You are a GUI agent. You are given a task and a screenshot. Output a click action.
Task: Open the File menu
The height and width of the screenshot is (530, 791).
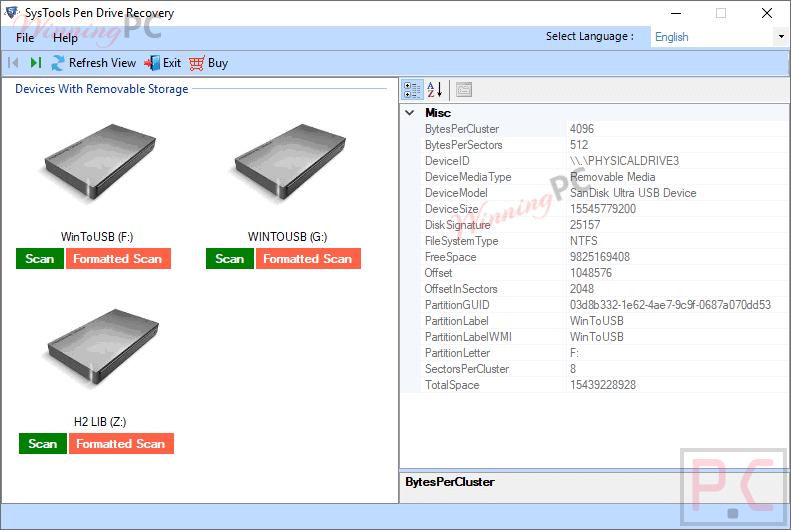pos(25,38)
